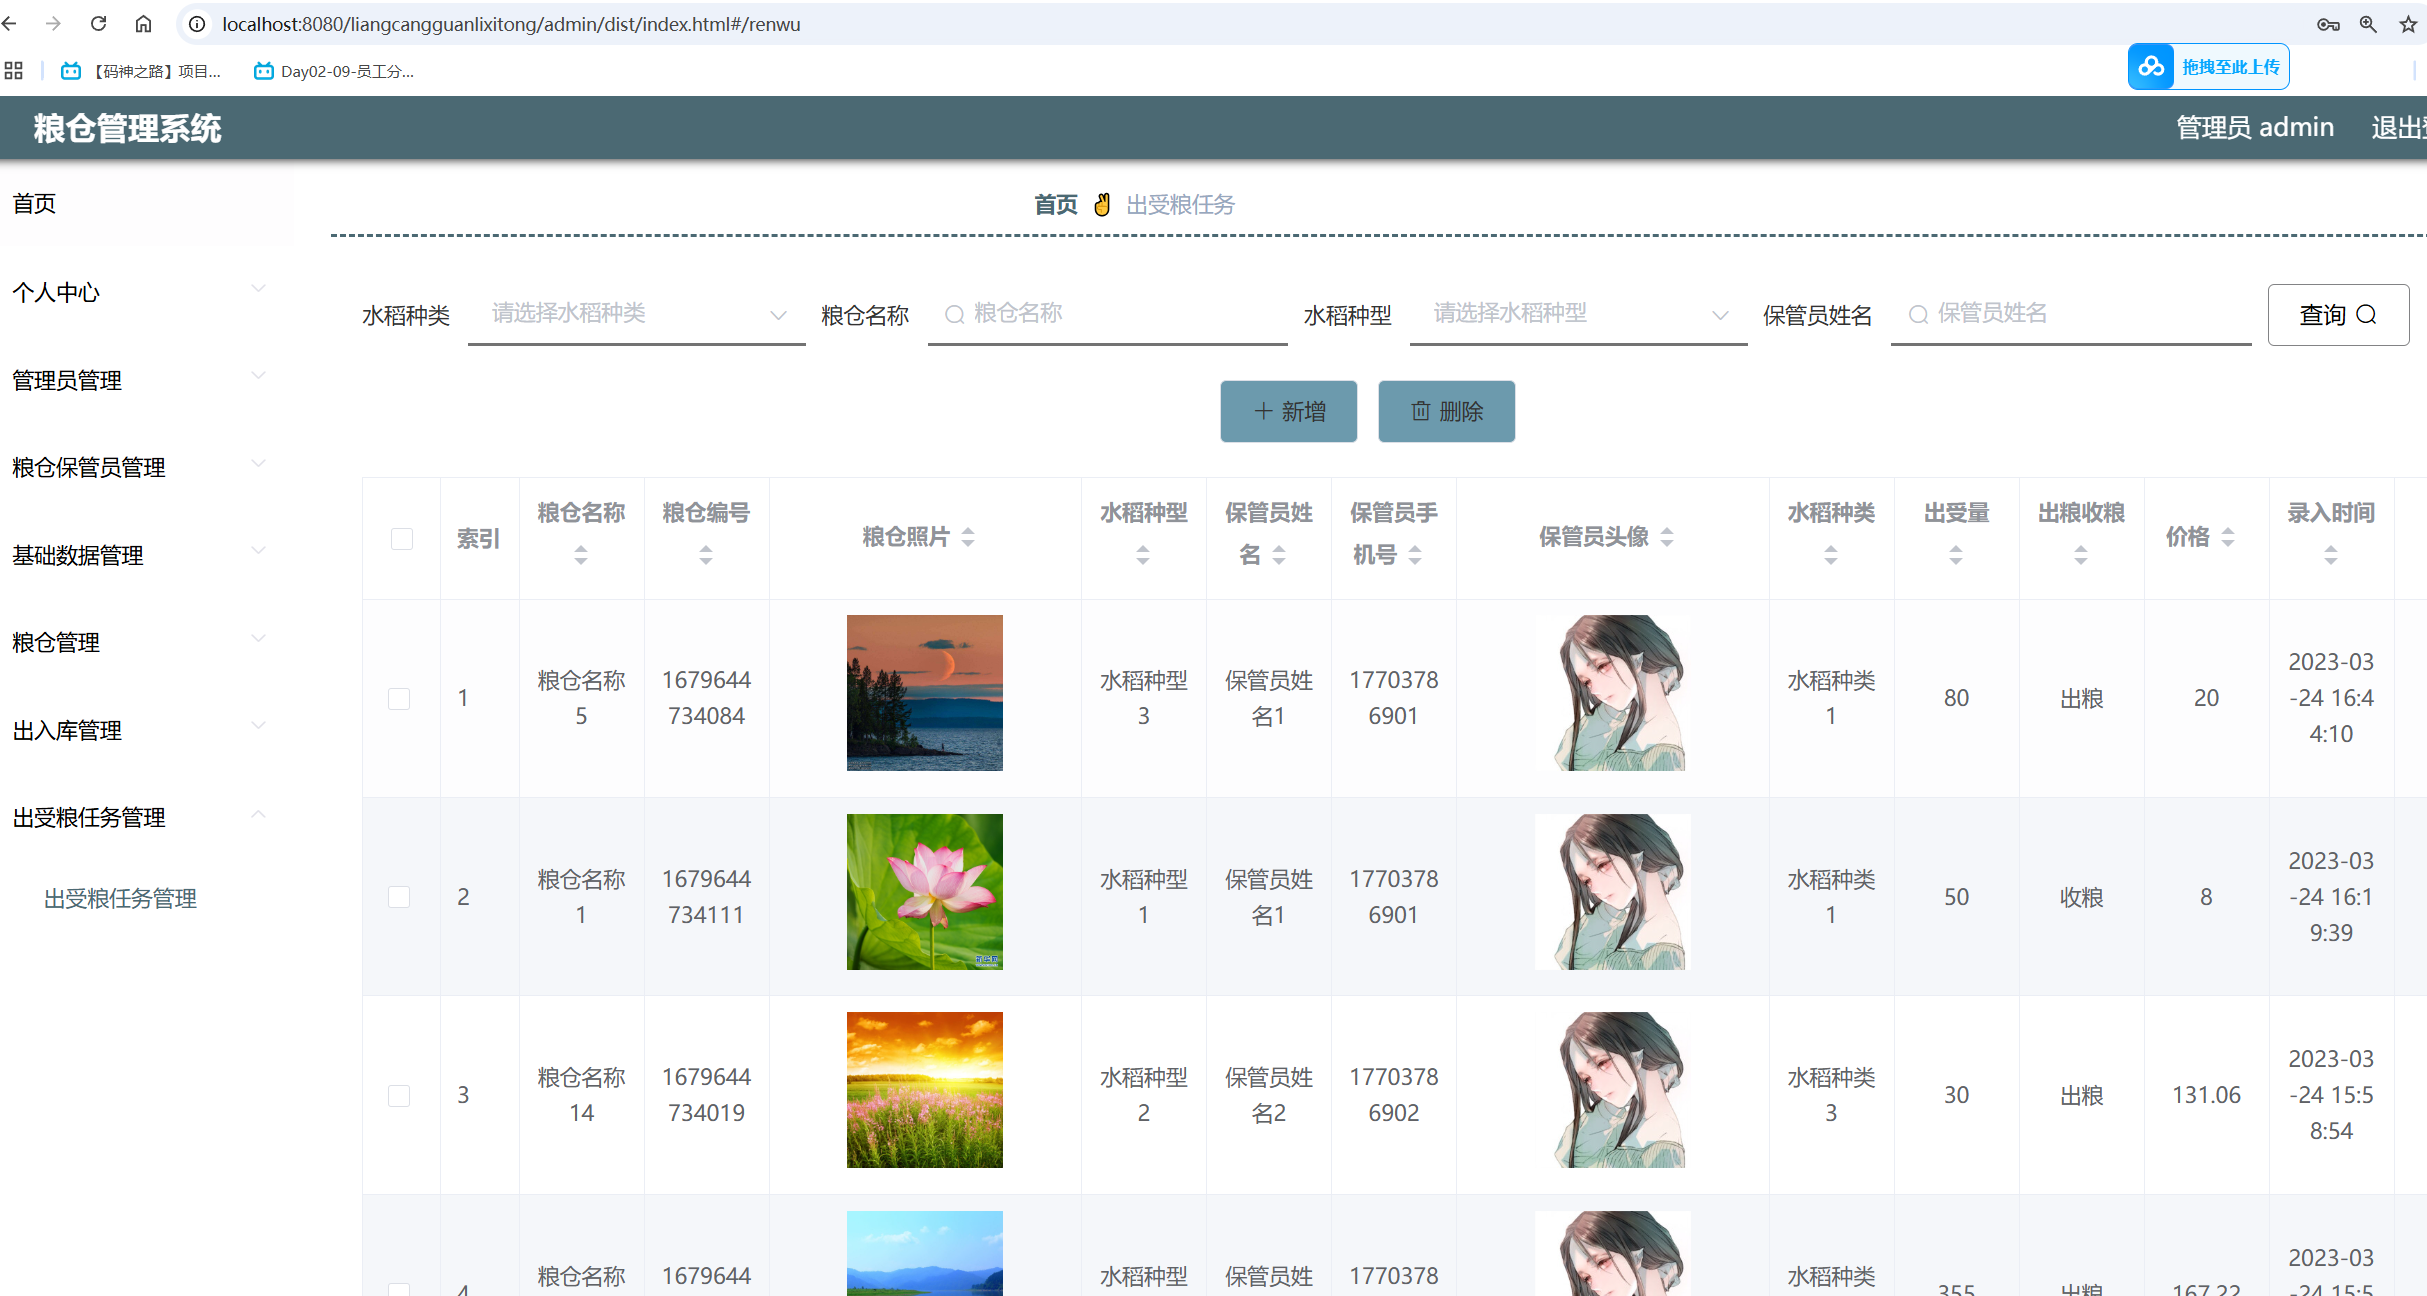
Task: Select the checkbox for row 3
Action: [399, 1095]
